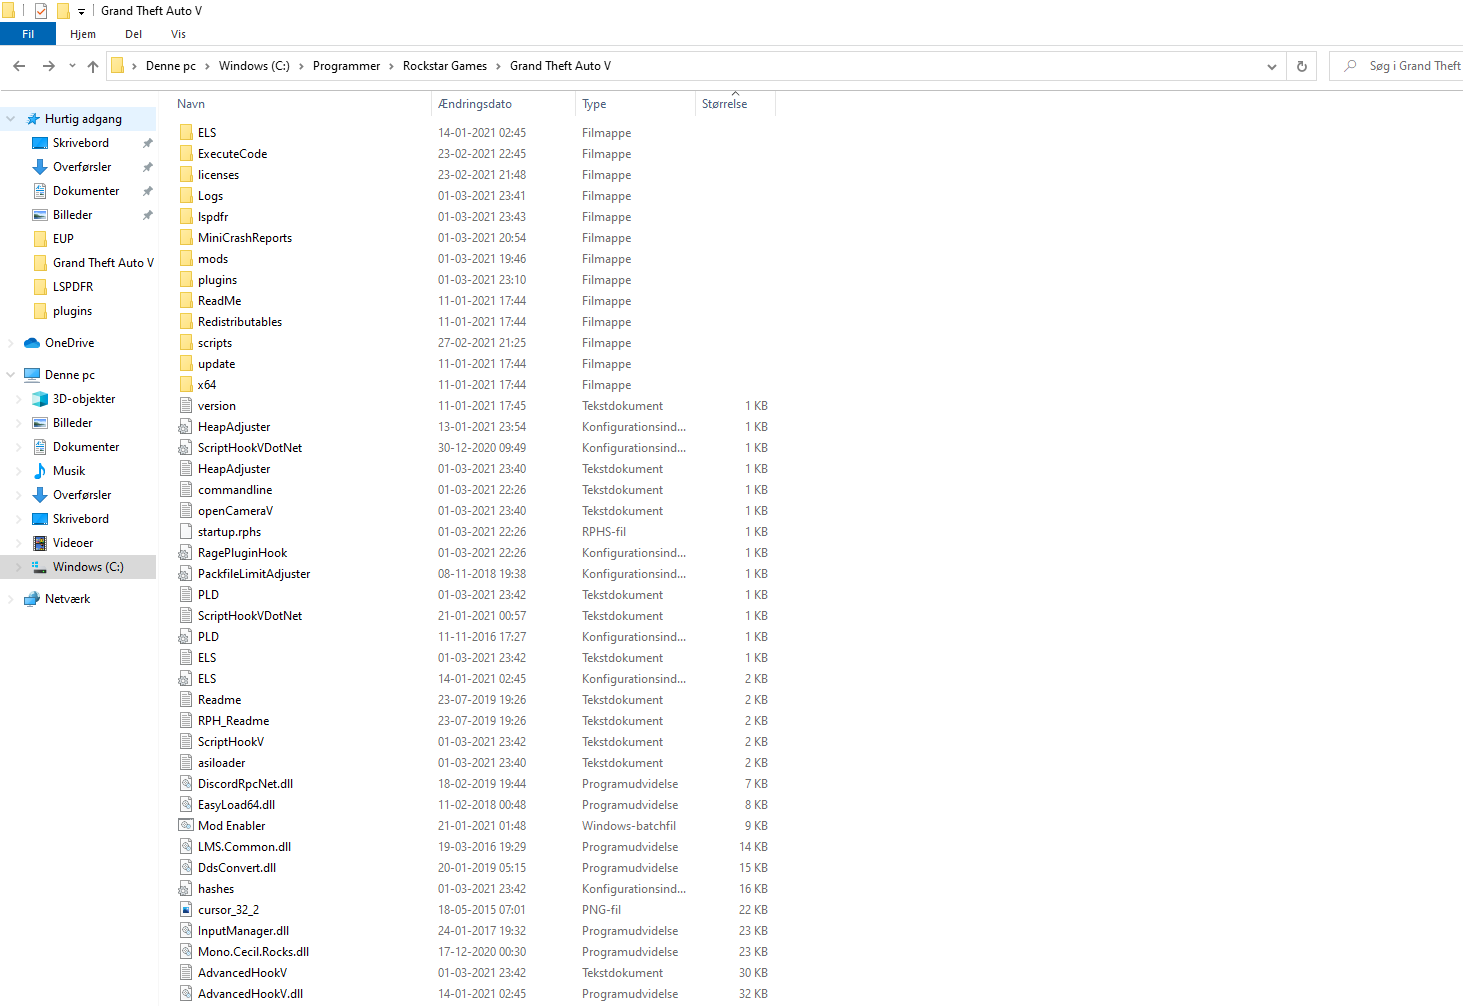Click the ExecuteCode folder icon
1463x1006 pixels.
[x=186, y=154]
